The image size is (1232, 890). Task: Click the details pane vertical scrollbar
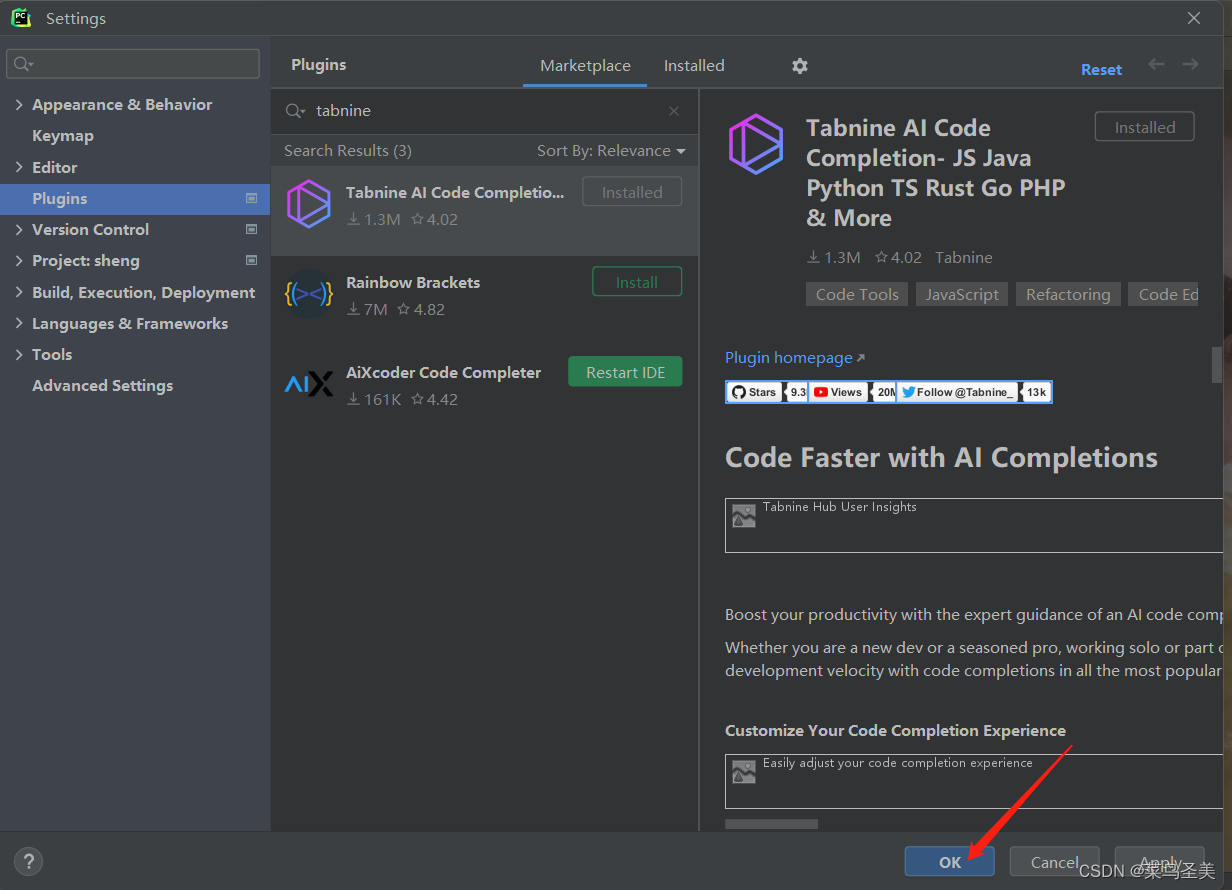1217,364
